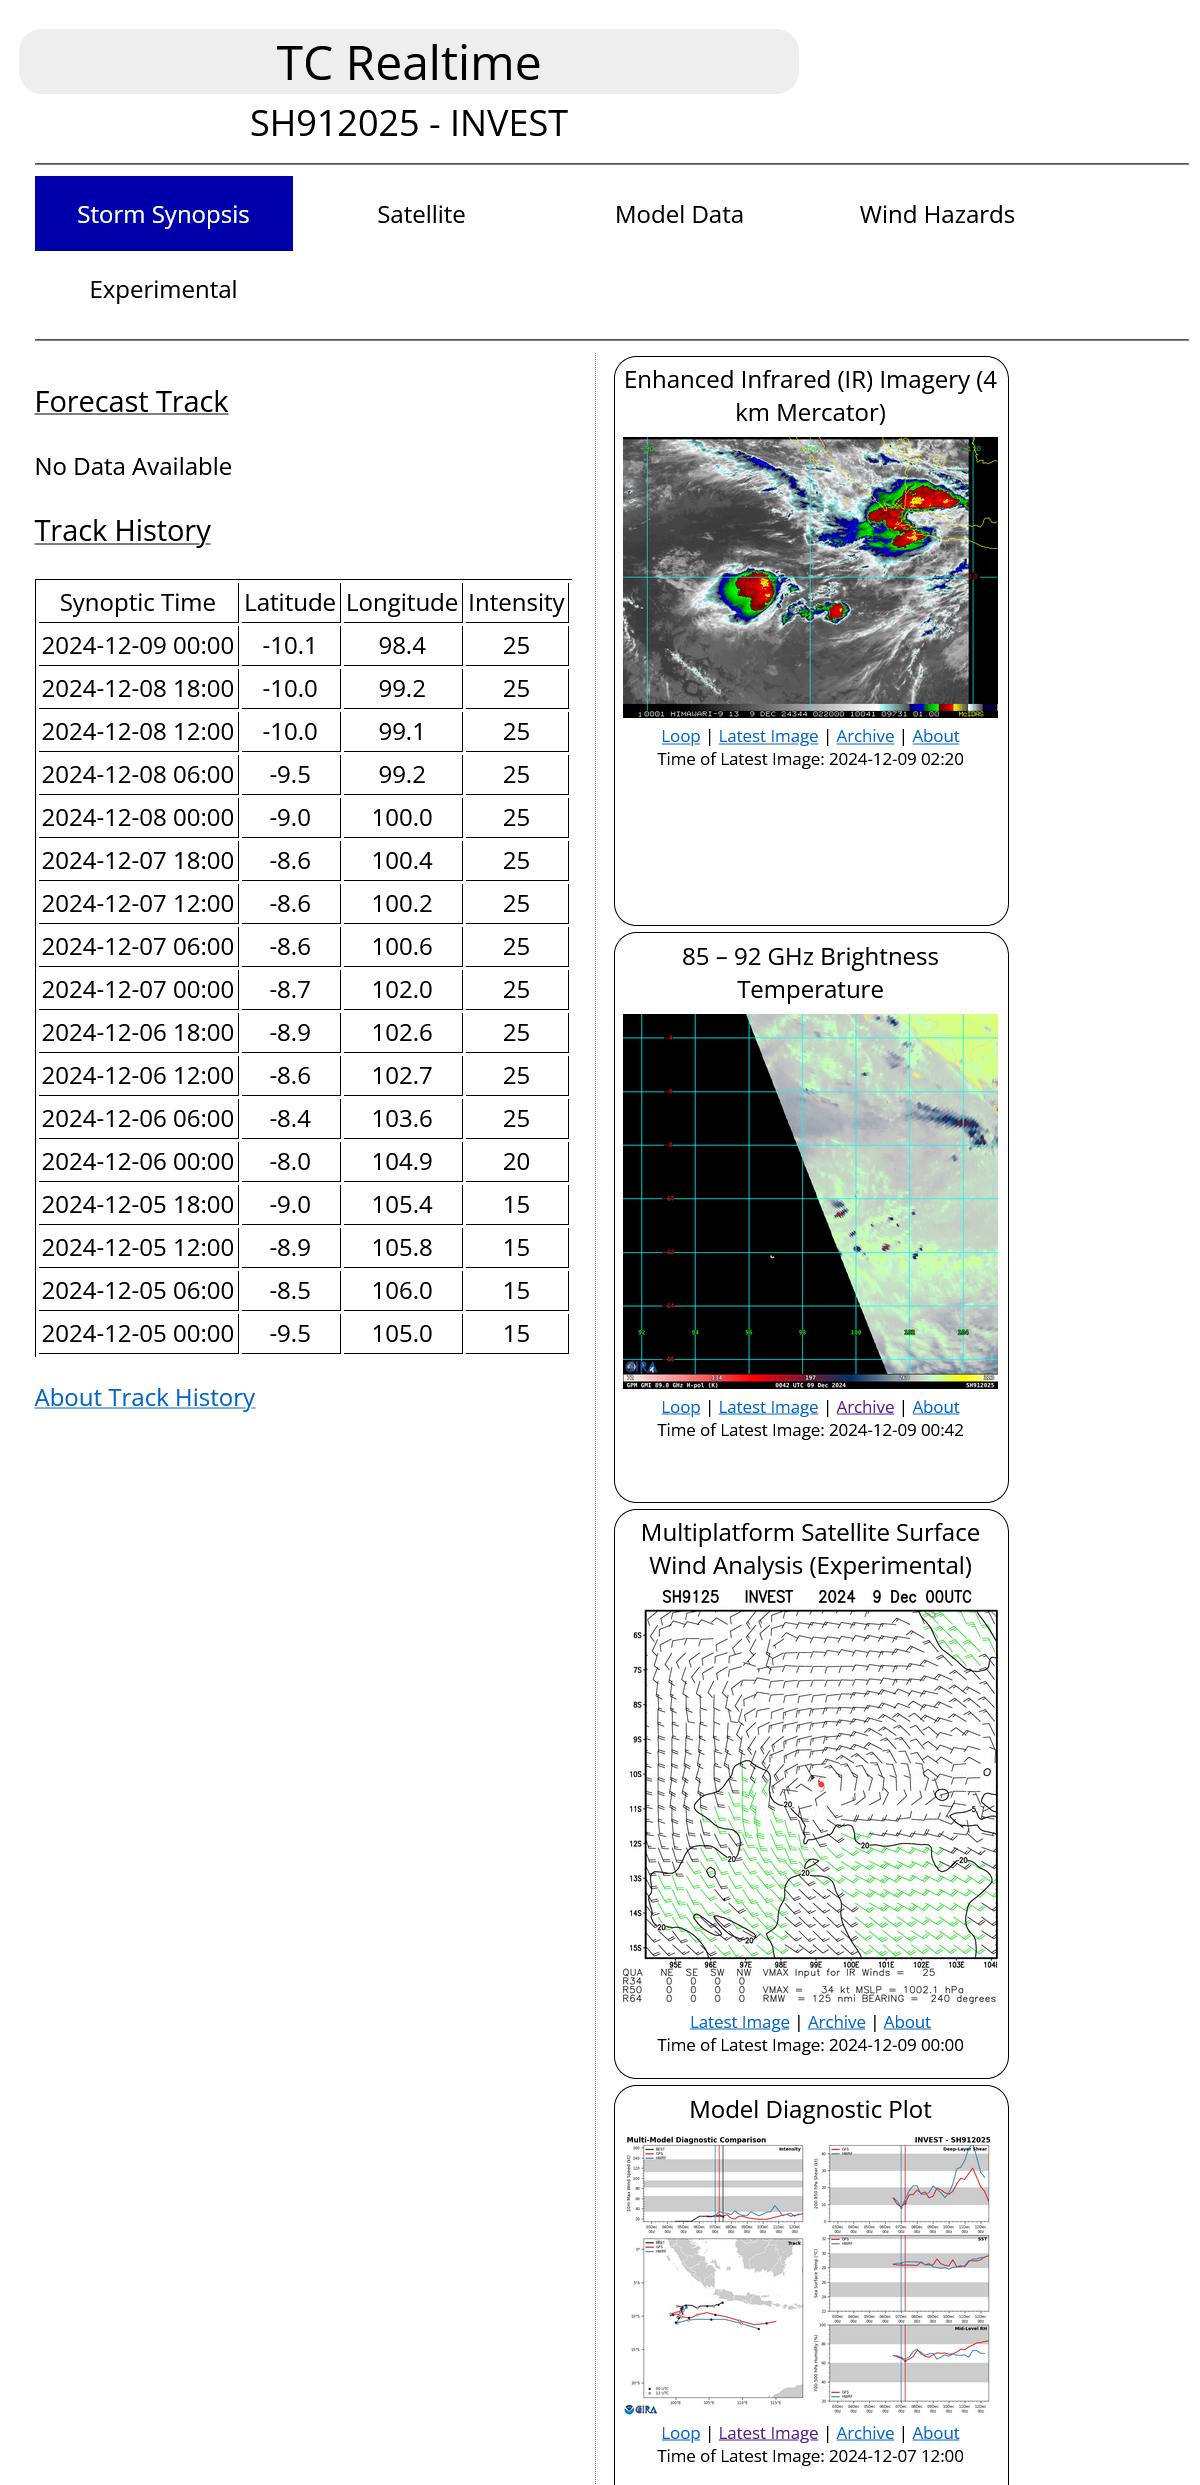Click the TC Realtime page title
Image resolution: width=1200 pixels, height=2485 pixels.
point(409,63)
